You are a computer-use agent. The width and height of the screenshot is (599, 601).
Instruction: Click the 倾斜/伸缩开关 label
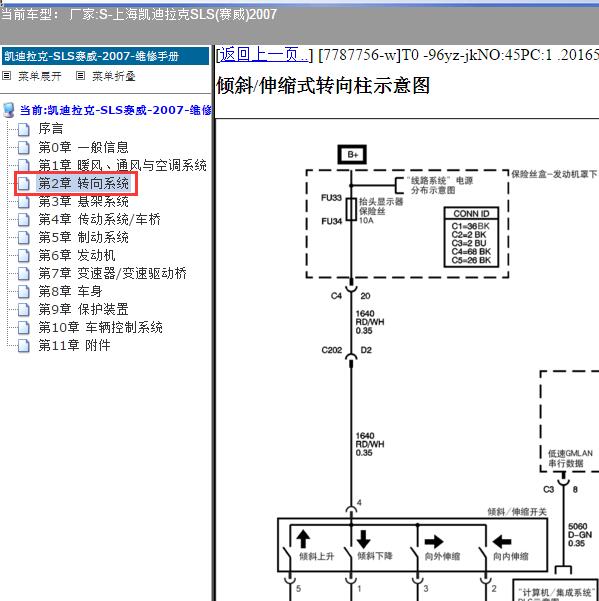pyautogui.click(x=517, y=512)
